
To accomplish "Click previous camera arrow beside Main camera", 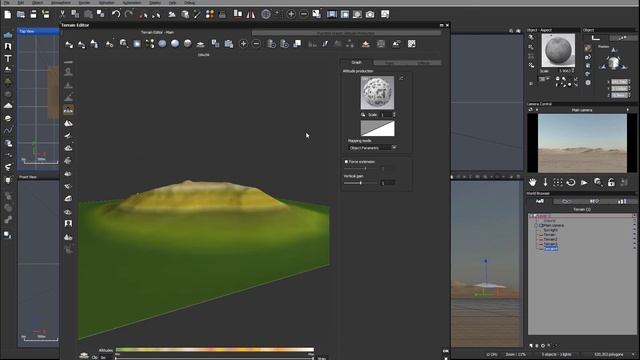I will click(x=537, y=110).
